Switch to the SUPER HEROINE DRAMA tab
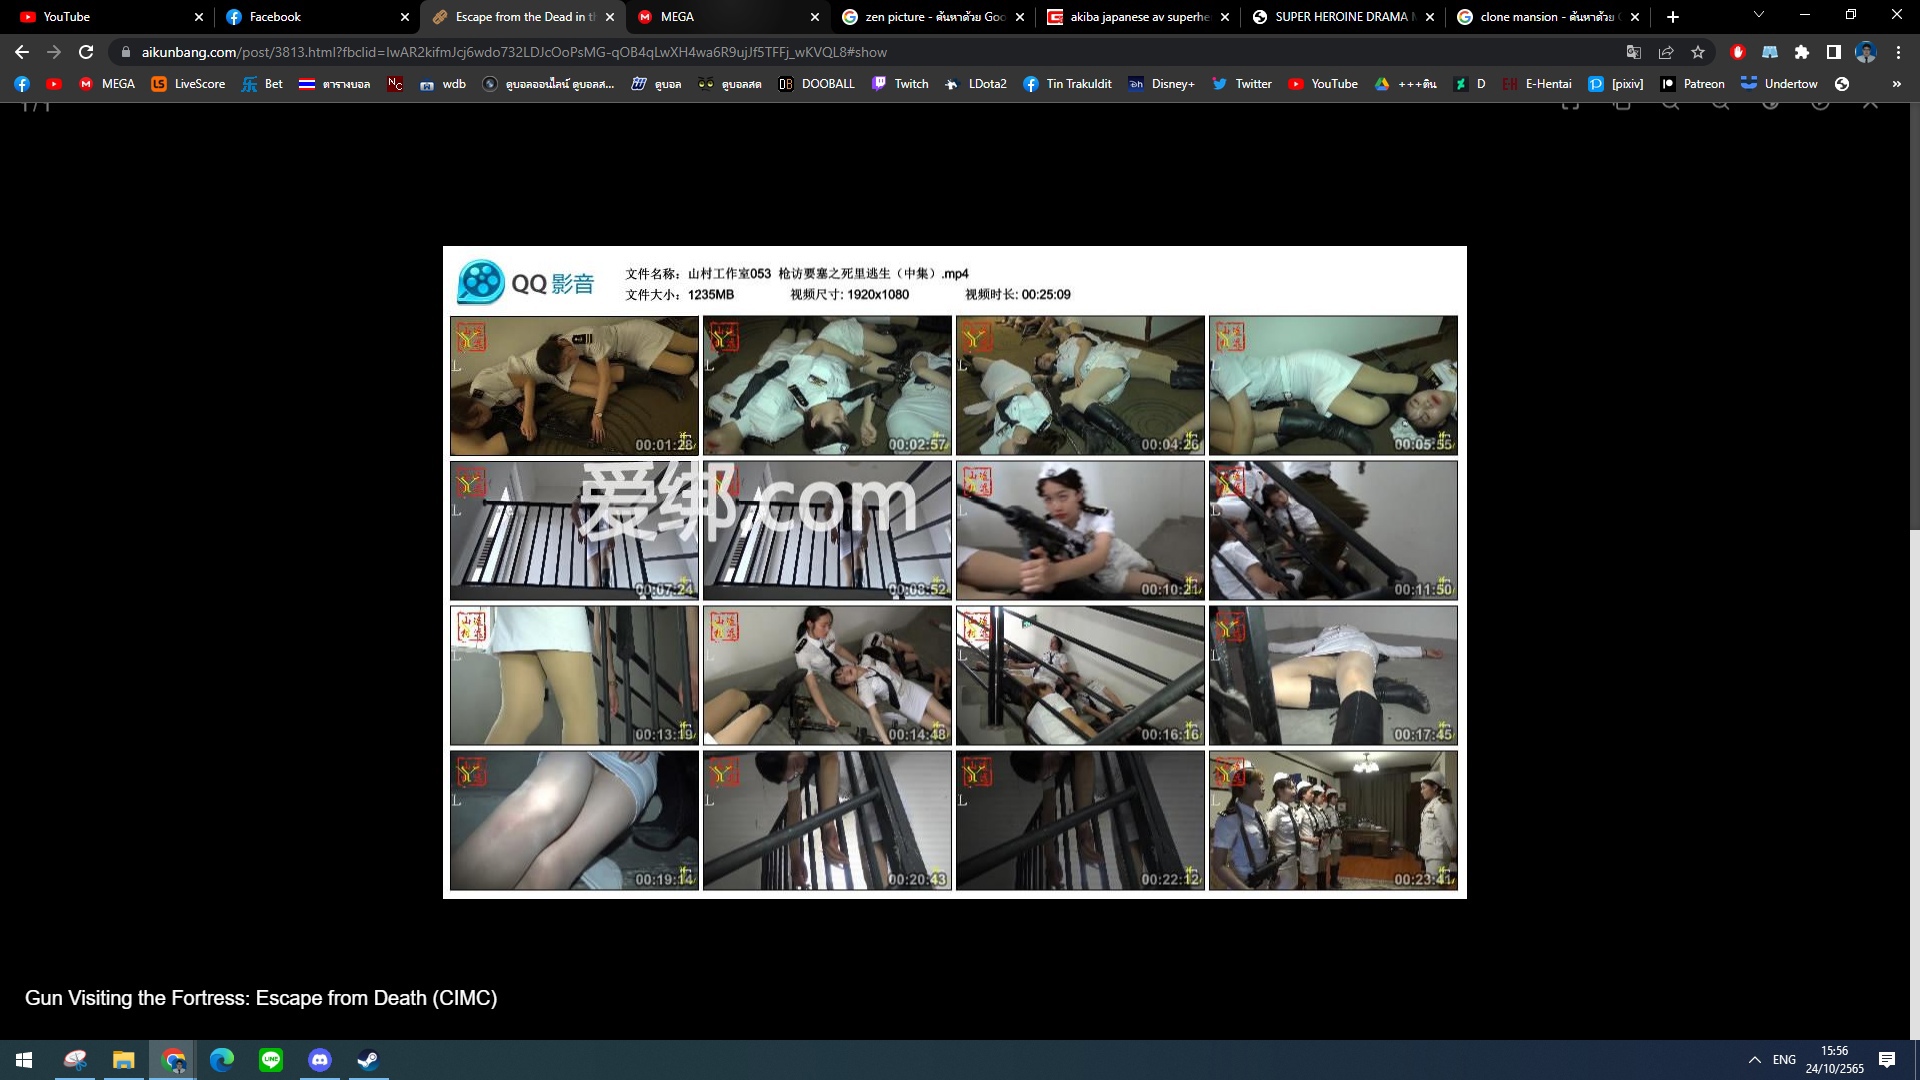1920x1080 pixels. 1340,17
